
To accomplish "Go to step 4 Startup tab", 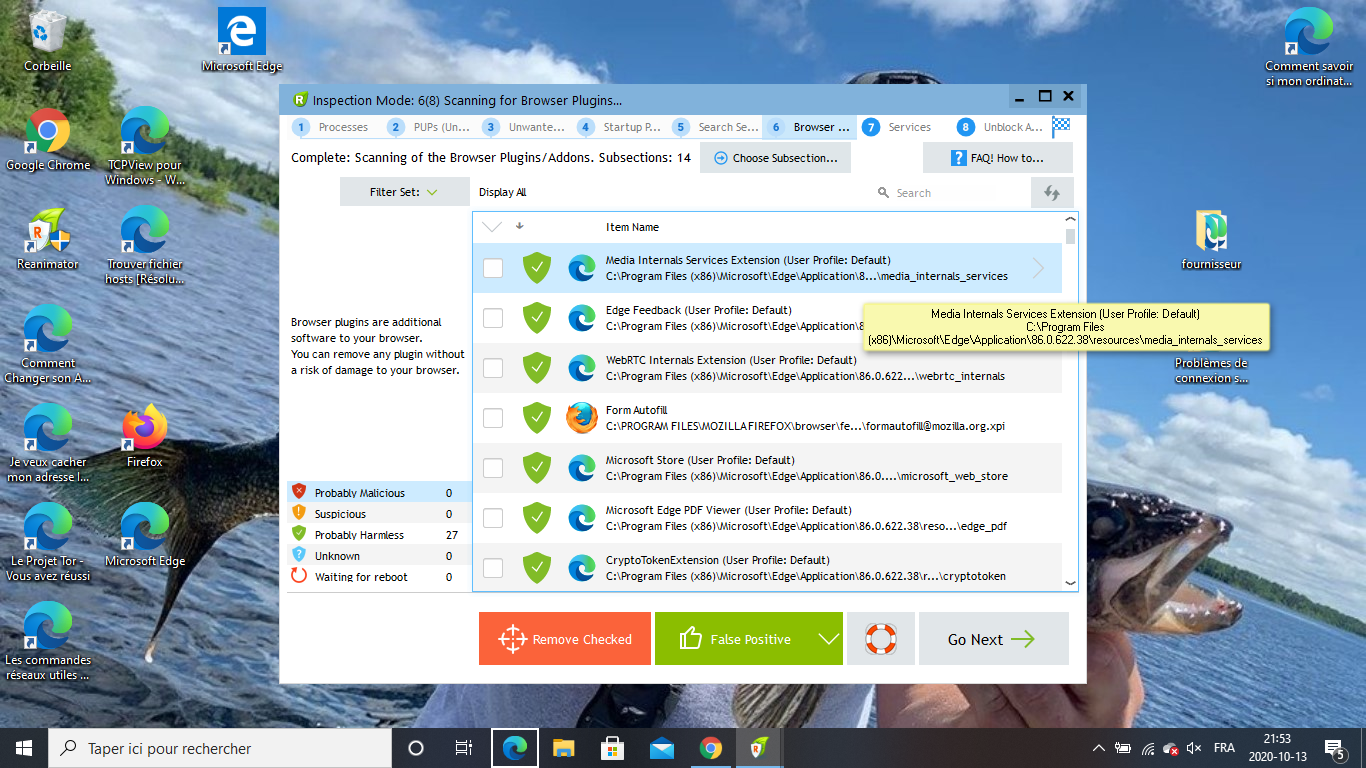I will [619, 127].
